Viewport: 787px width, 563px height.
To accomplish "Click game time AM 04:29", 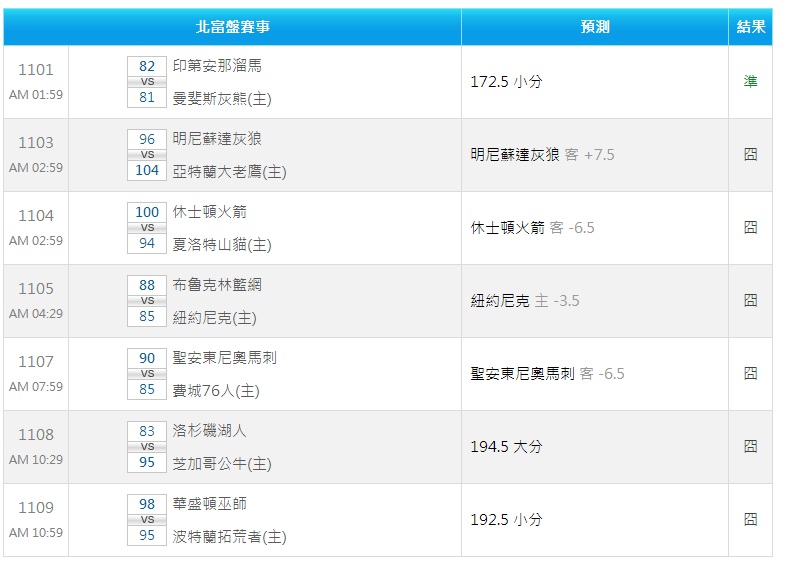I will pos(36,314).
